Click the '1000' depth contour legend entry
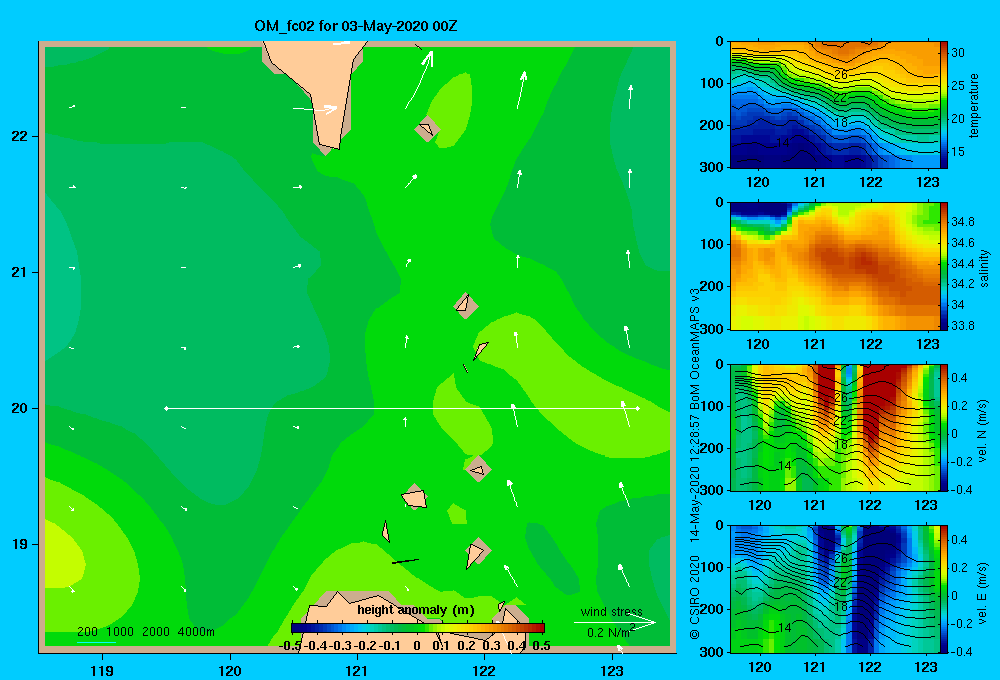This screenshot has height=680, width=1000. click(120, 632)
